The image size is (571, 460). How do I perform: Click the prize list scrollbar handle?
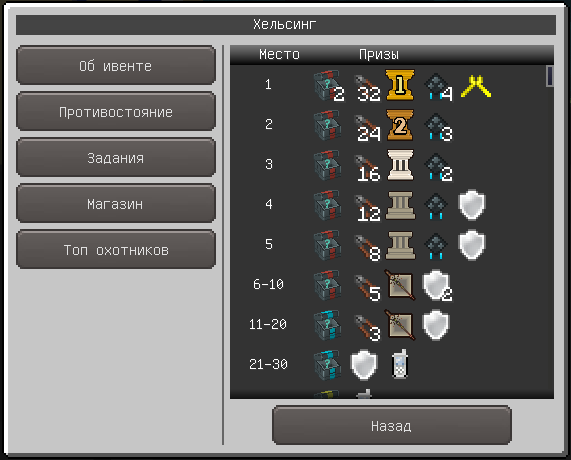pyautogui.click(x=550, y=76)
